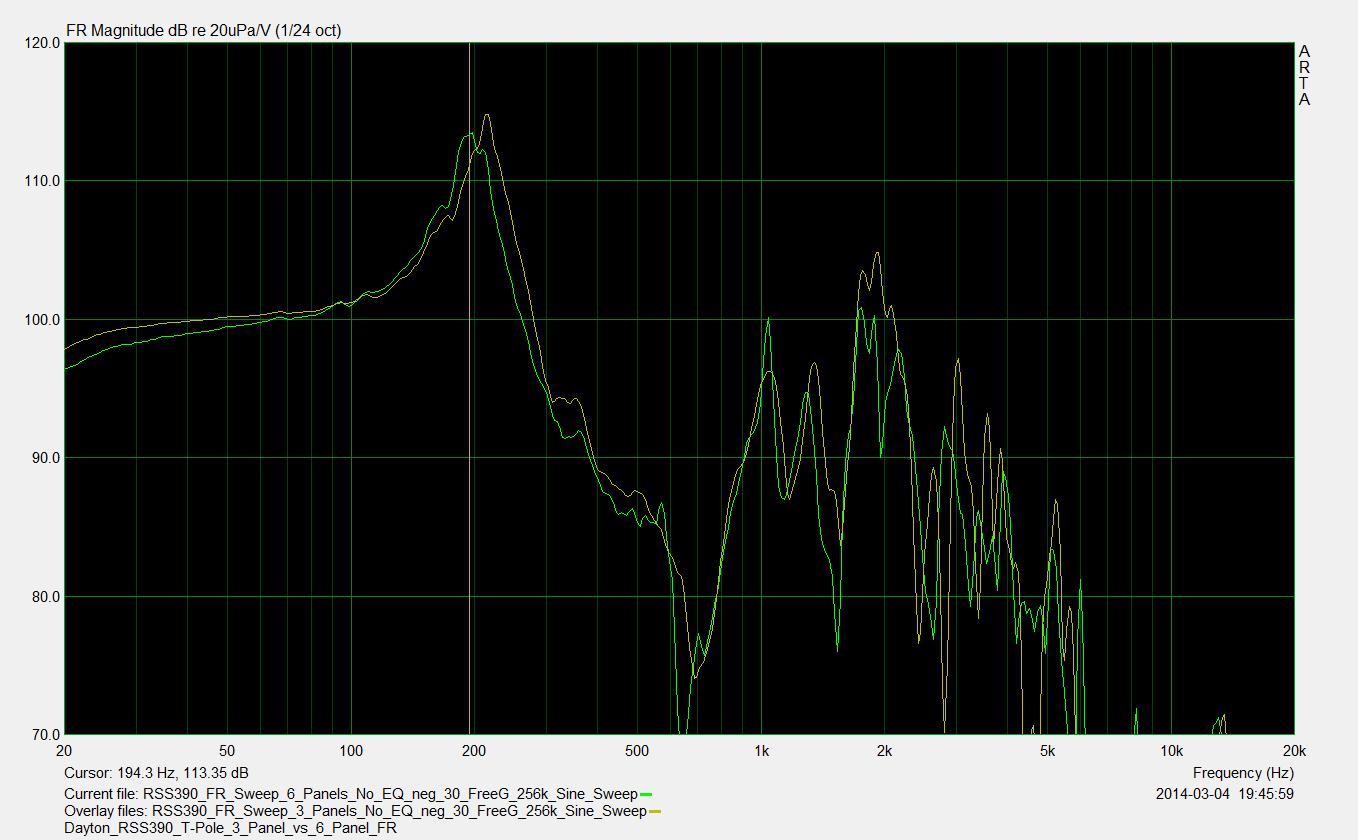
Task: Click the ARTA logo at top right
Action: 1304,75
